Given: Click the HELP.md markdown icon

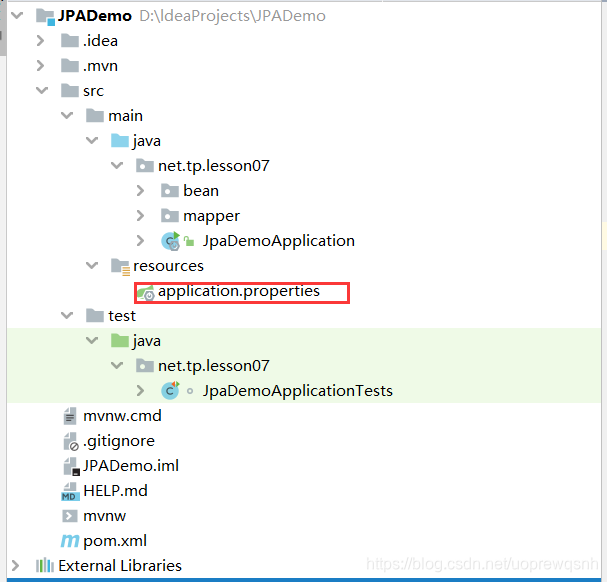Looking at the screenshot, I should pos(70,491).
